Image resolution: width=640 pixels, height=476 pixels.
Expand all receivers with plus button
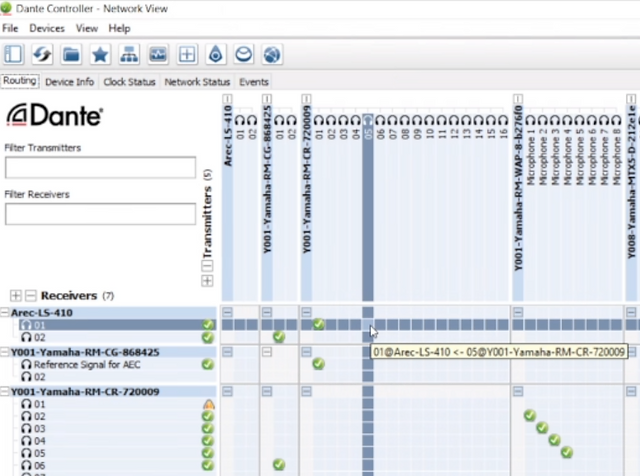16,296
